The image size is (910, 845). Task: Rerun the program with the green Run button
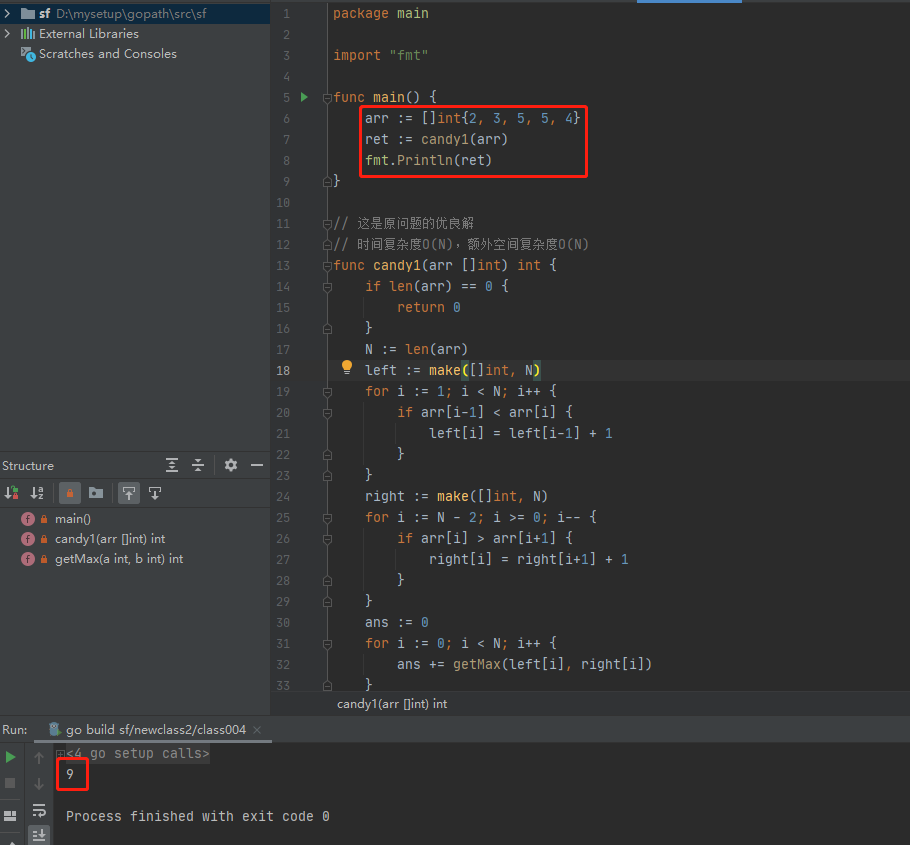pos(10,757)
